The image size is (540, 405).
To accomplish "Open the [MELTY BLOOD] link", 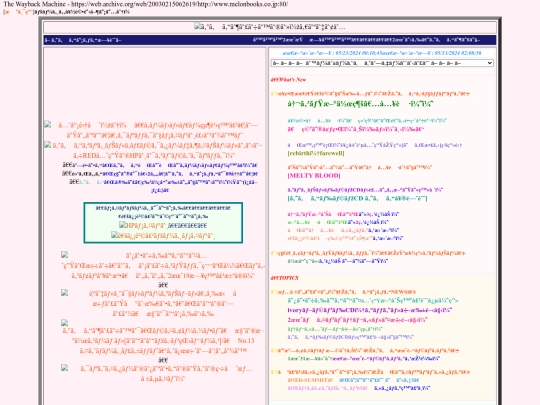I will coord(314,176).
